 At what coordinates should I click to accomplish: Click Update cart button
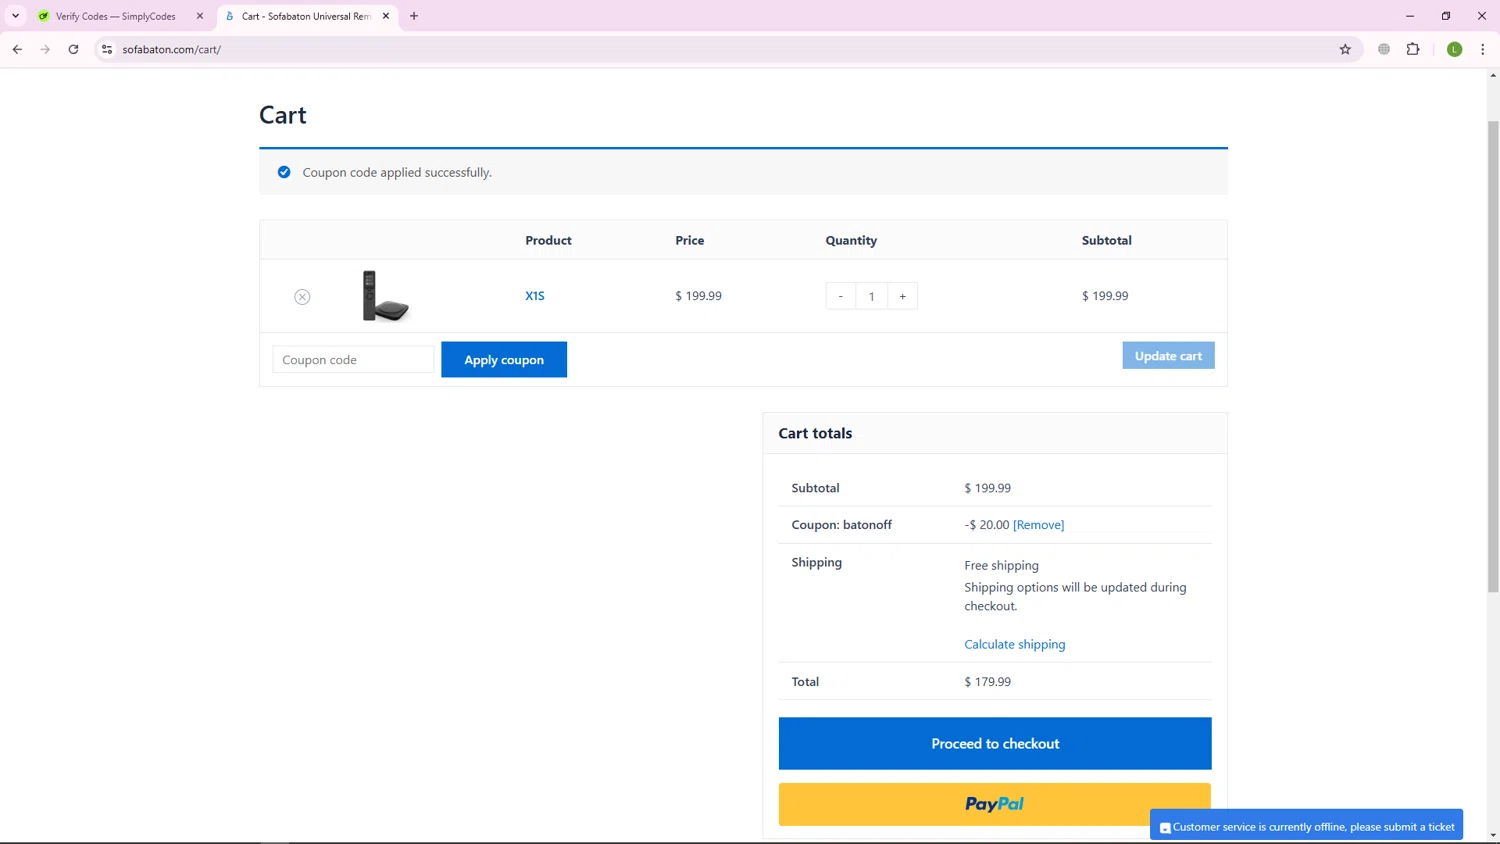1168,356
